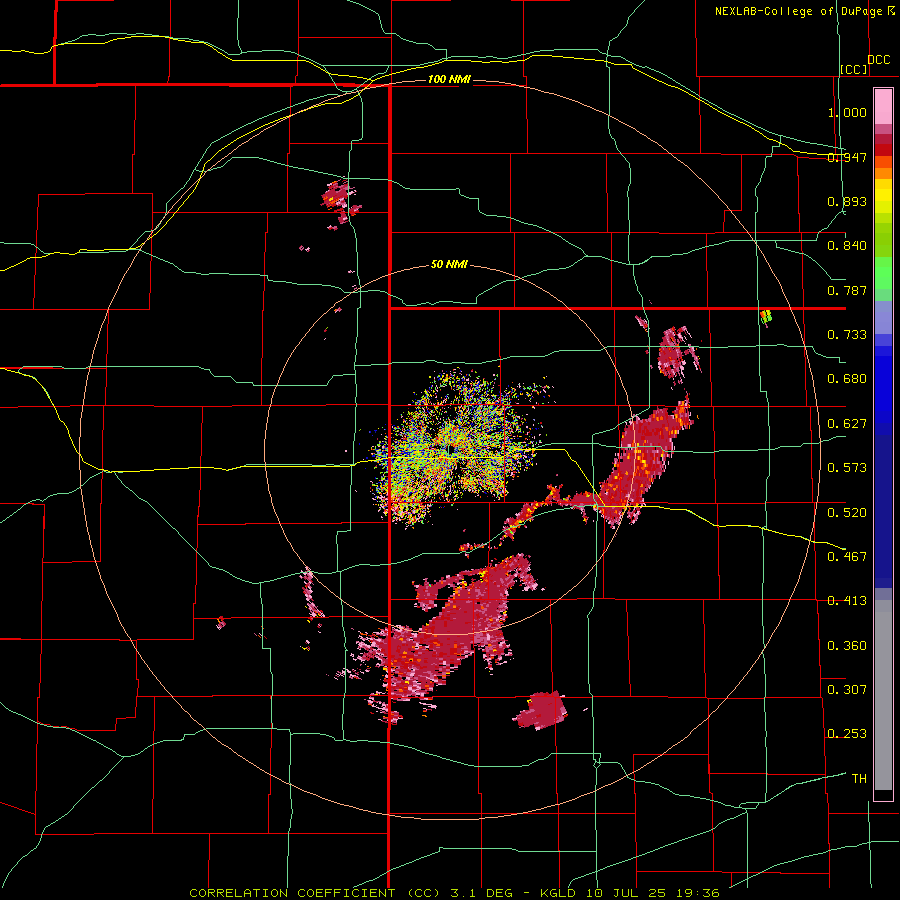The width and height of the screenshot is (900, 900).
Task: Click the Correlation Coefficient product title caption
Action: 454,893
